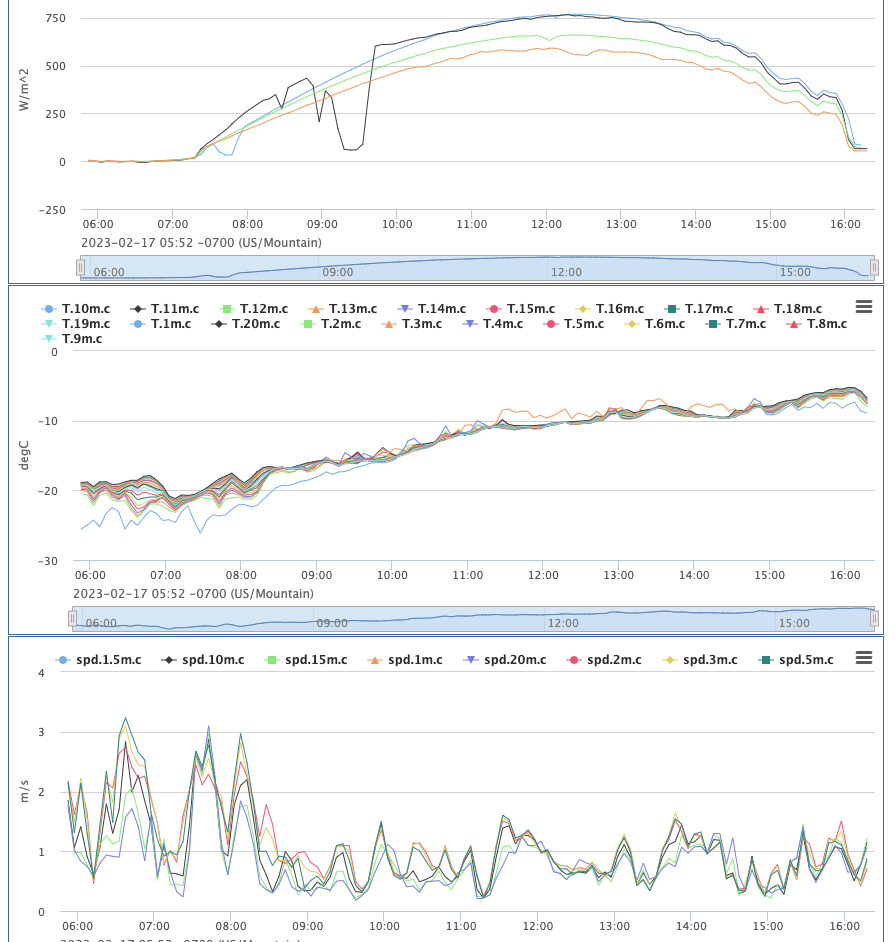
Task: Open the wind speed chart hamburger menu
Action: [x=864, y=658]
